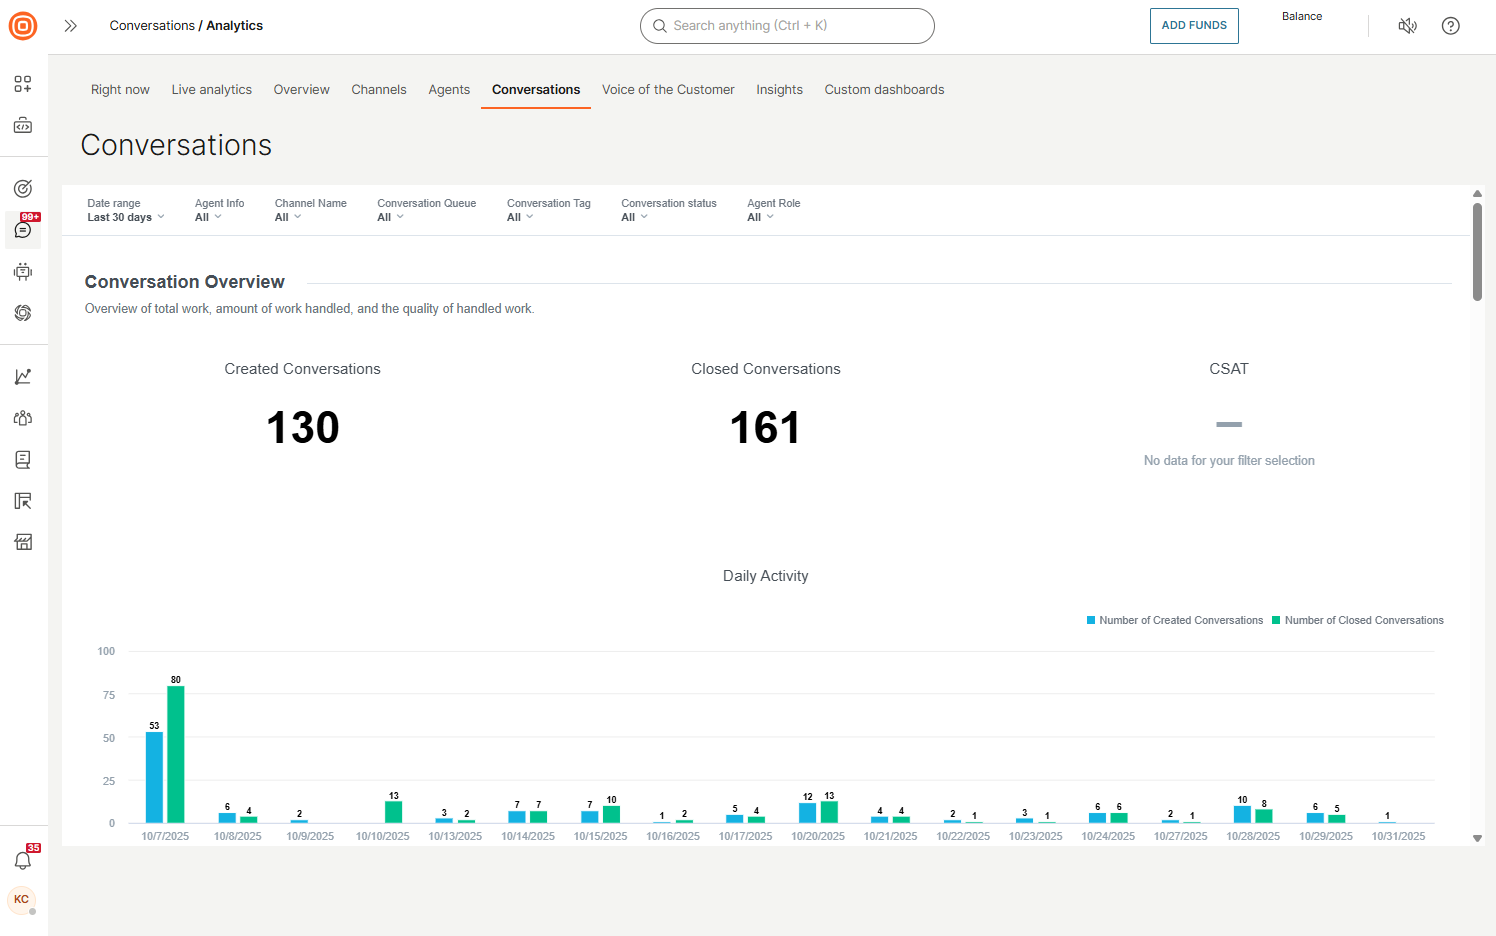
Task: Select the chatbot icon in the left sidebar
Action: point(22,271)
